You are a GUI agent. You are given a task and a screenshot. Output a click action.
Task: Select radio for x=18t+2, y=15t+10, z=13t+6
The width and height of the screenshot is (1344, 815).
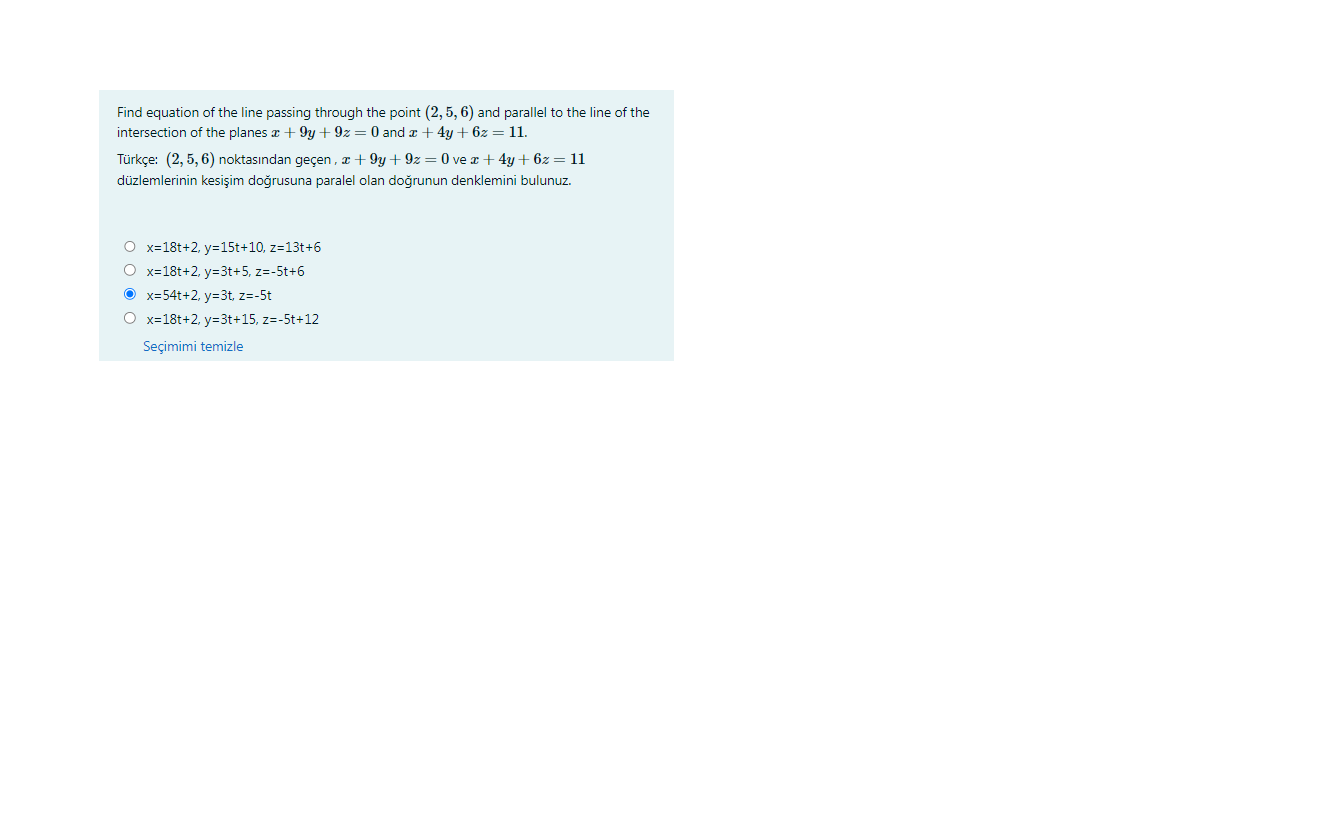coord(130,247)
